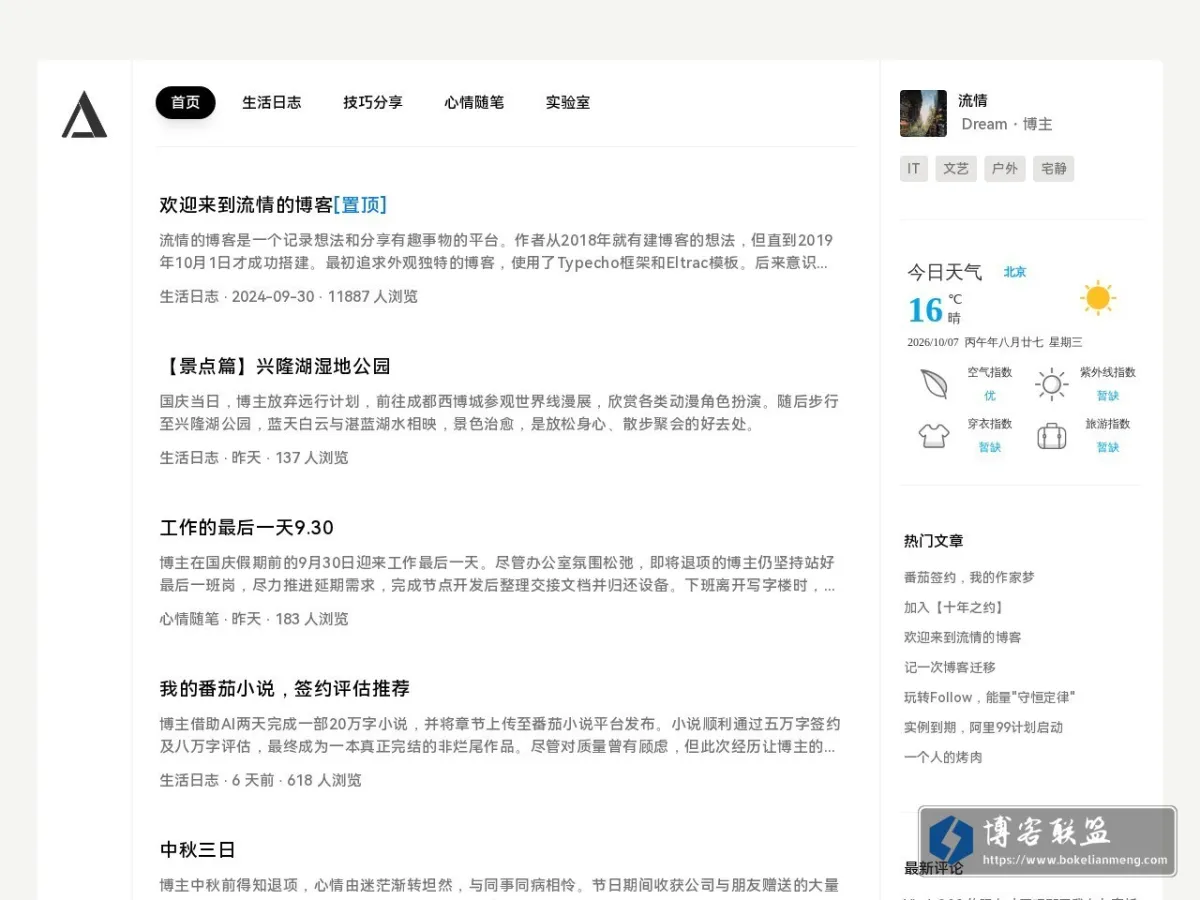Click the t-shirt clothing index icon
Screen dimensions: 1200x900
(934, 436)
